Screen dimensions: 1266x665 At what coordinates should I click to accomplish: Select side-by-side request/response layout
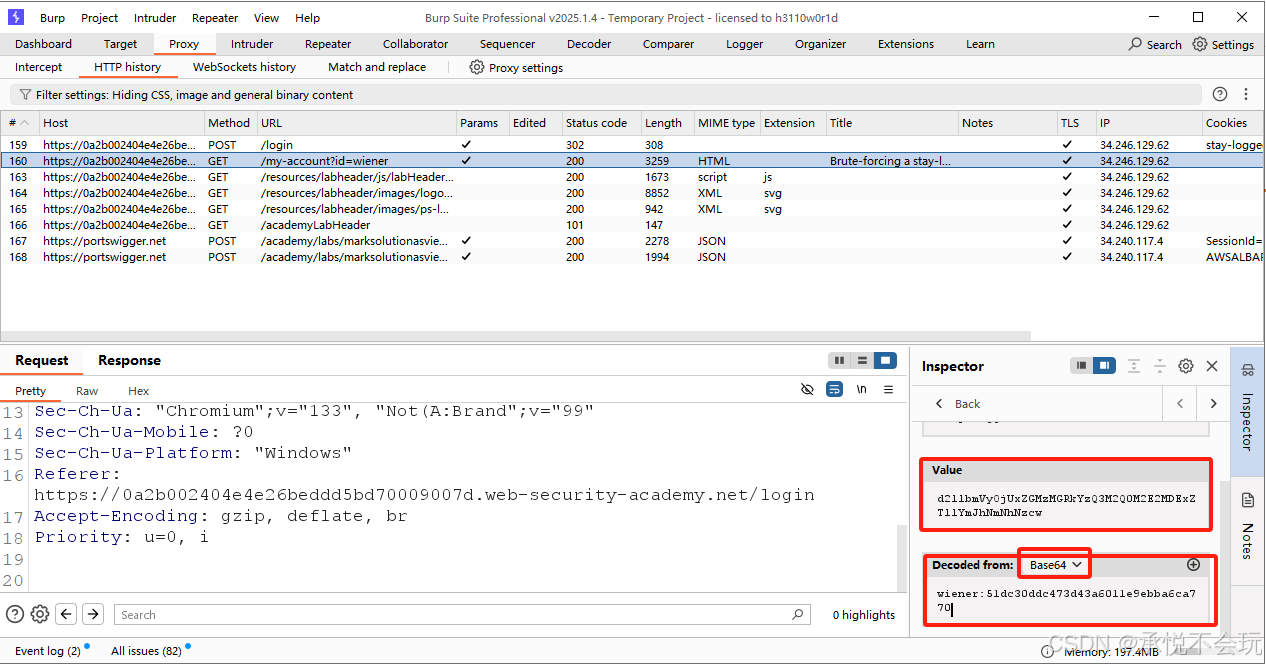[x=839, y=361]
